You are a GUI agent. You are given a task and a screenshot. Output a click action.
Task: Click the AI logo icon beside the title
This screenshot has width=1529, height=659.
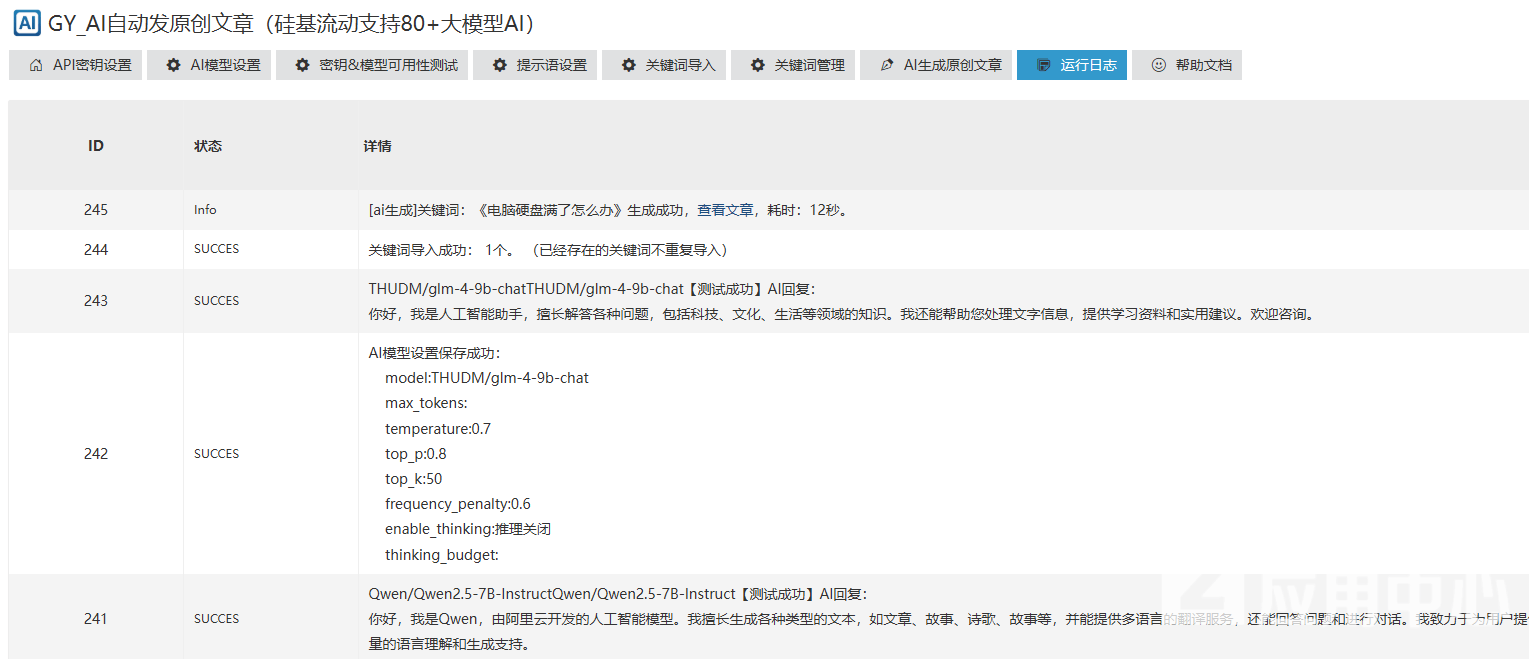(27, 23)
